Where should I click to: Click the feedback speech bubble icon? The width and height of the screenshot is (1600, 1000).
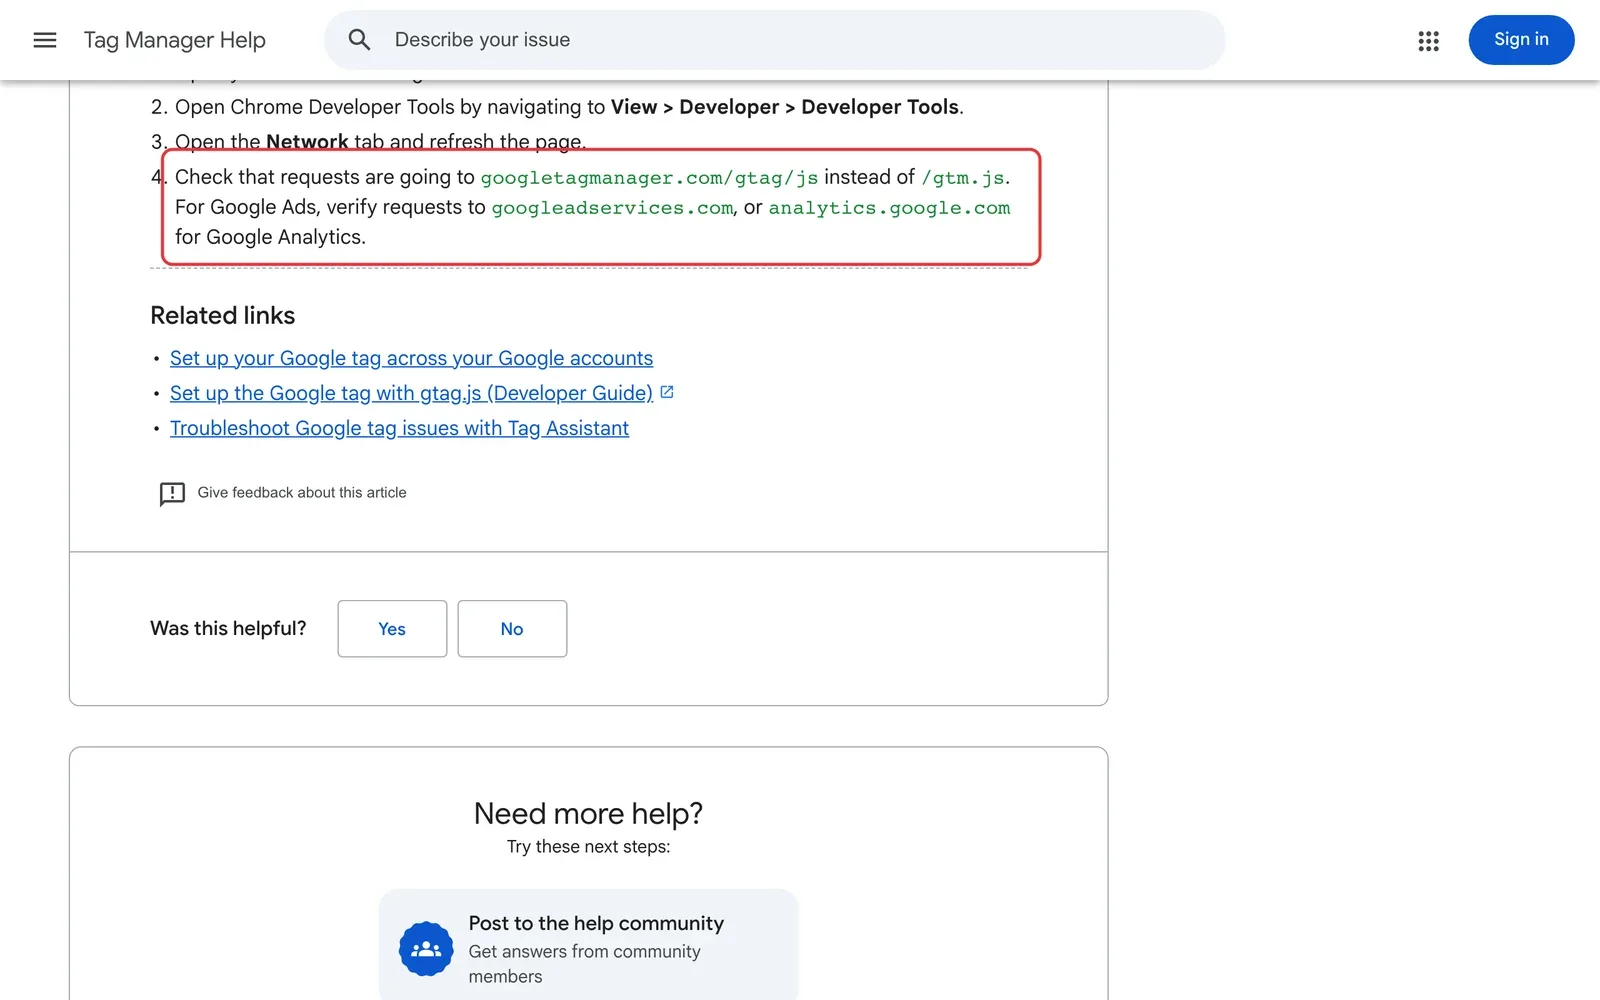click(172, 493)
